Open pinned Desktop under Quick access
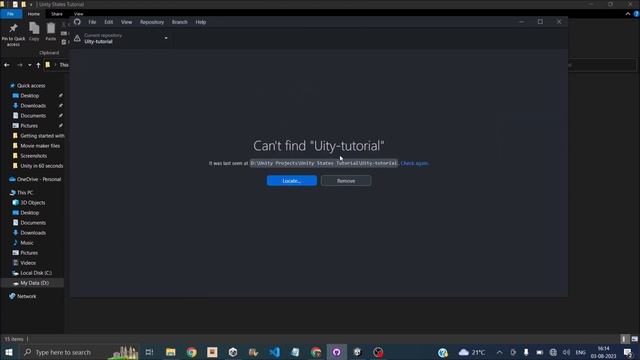The height and width of the screenshot is (360, 640). point(30,96)
